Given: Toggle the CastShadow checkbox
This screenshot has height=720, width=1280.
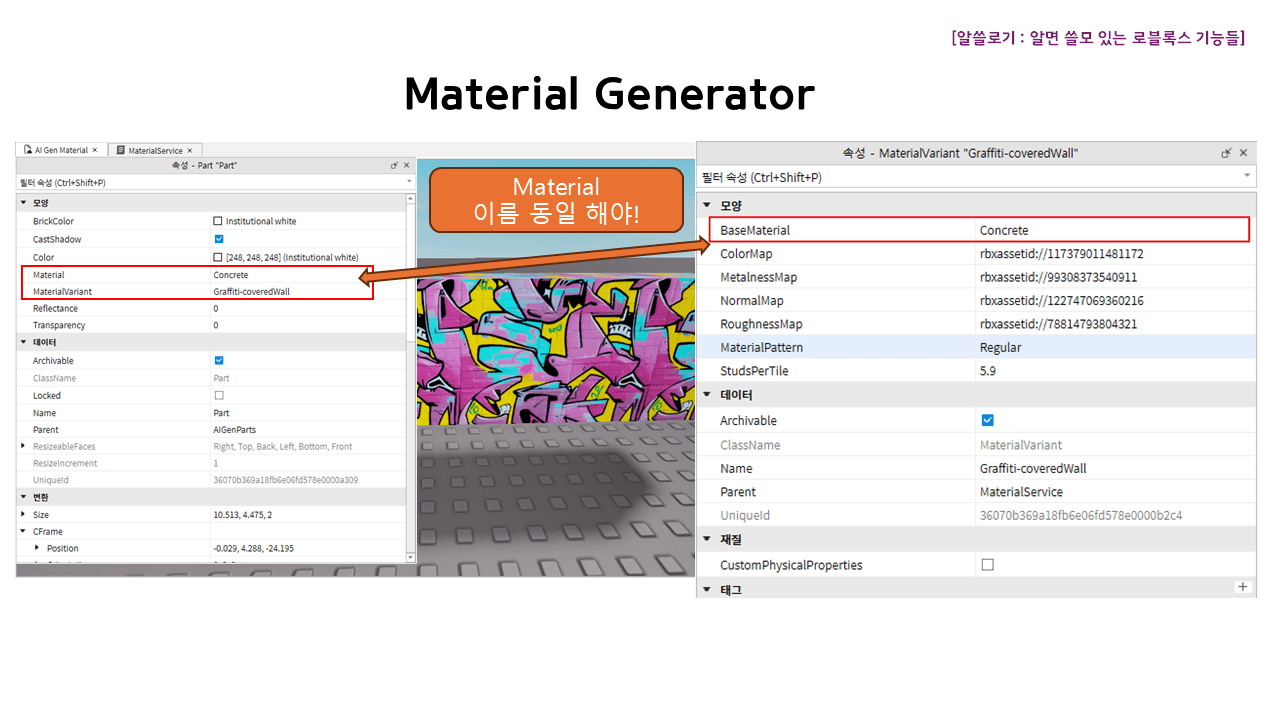Looking at the screenshot, I should click(219, 239).
